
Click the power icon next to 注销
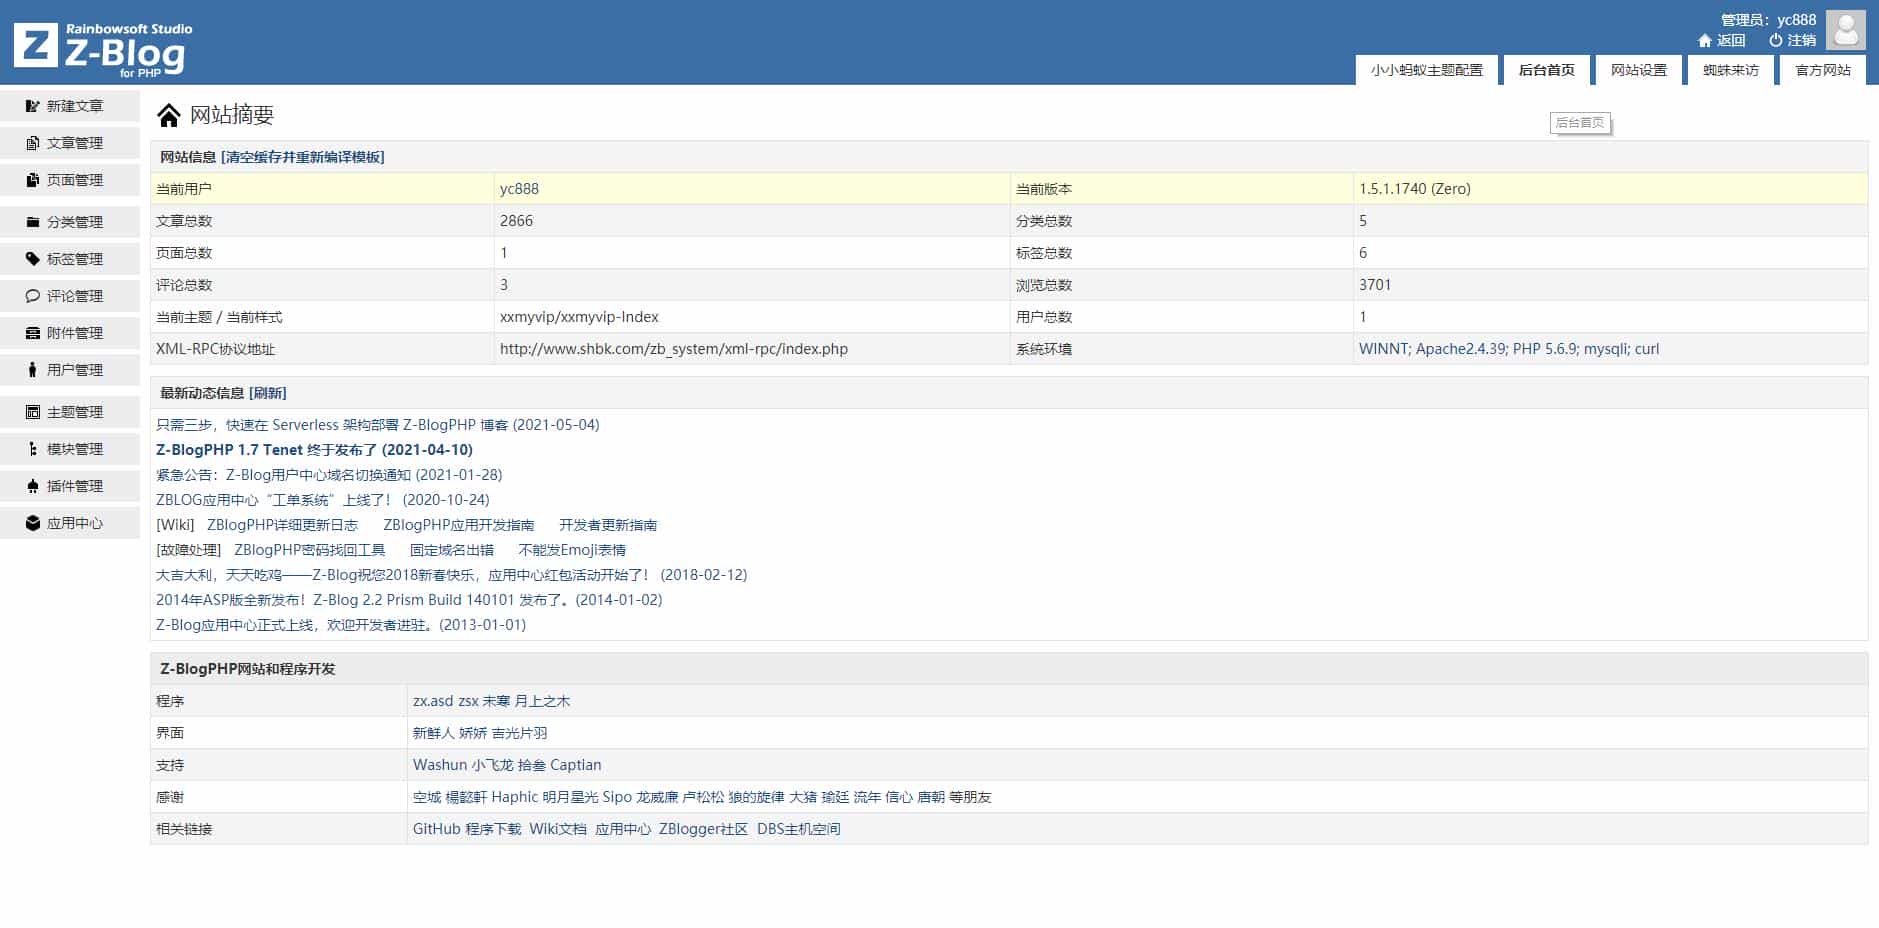pos(1776,41)
